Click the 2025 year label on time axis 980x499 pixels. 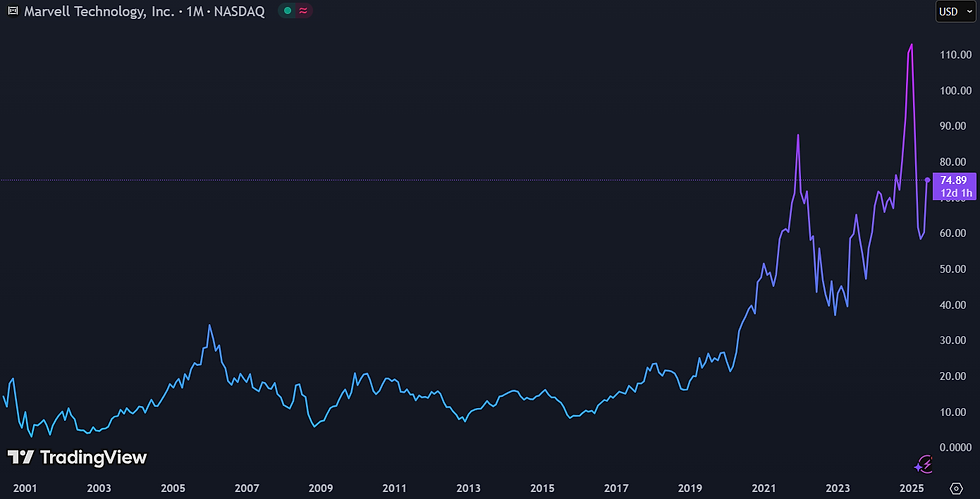[x=912, y=488]
